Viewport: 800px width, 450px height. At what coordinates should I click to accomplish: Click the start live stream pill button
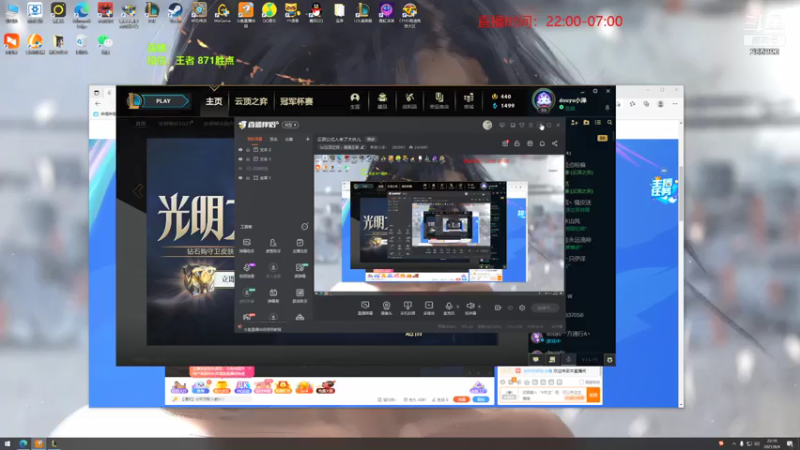point(544,308)
